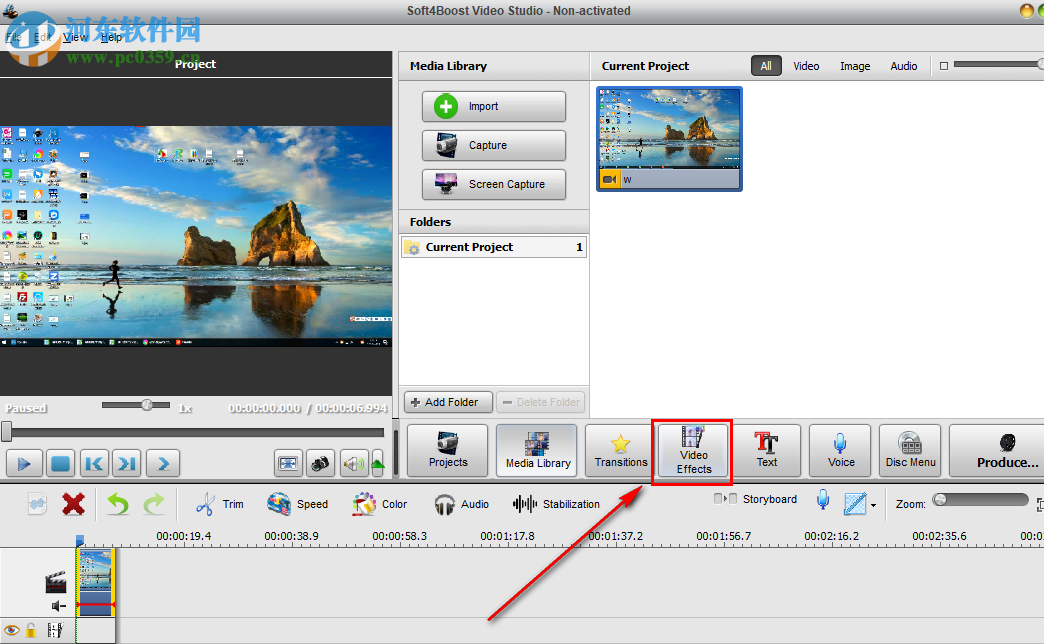Image resolution: width=1044 pixels, height=644 pixels.
Task: Go to next scene arrow
Action: click(x=163, y=464)
